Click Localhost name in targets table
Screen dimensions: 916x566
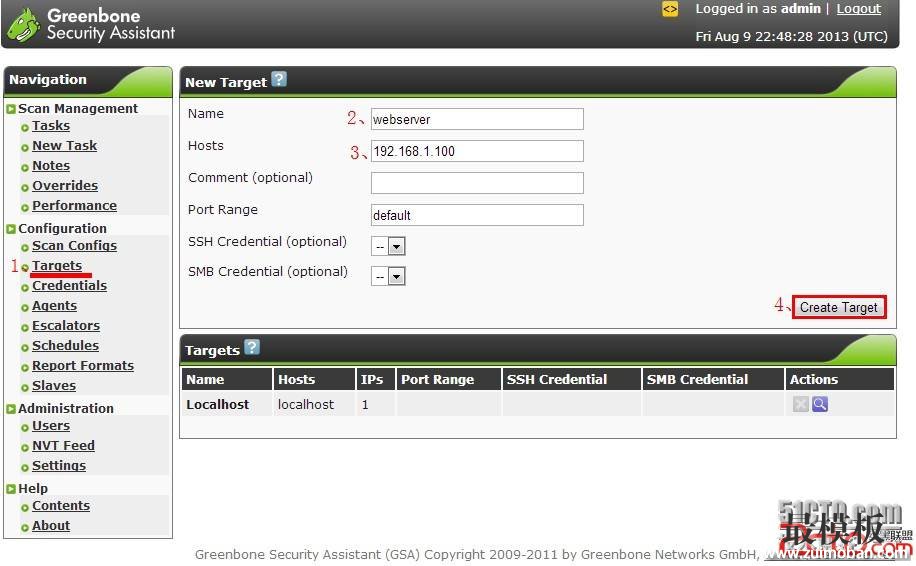click(217, 404)
